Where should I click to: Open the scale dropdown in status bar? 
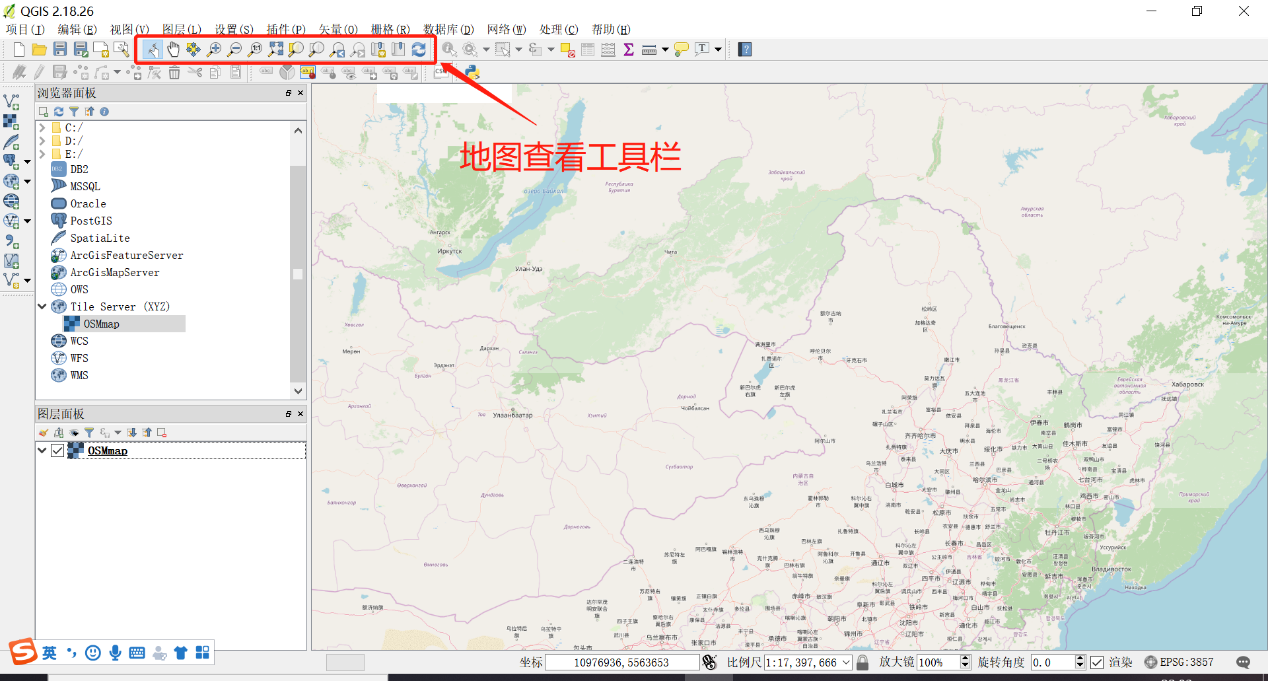[x=845, y=661]
